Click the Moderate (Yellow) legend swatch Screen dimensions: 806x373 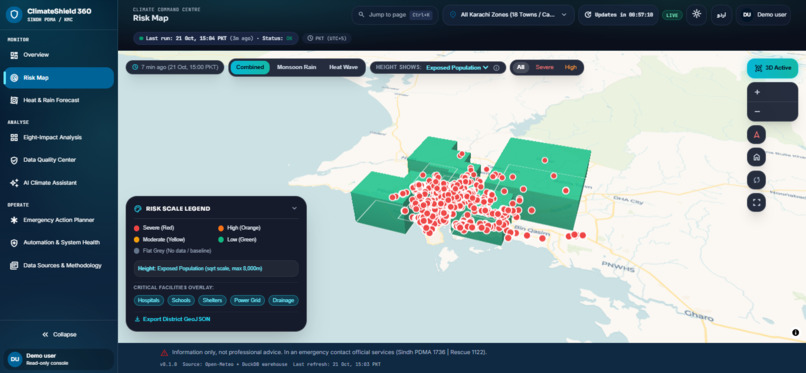point(137,239)
